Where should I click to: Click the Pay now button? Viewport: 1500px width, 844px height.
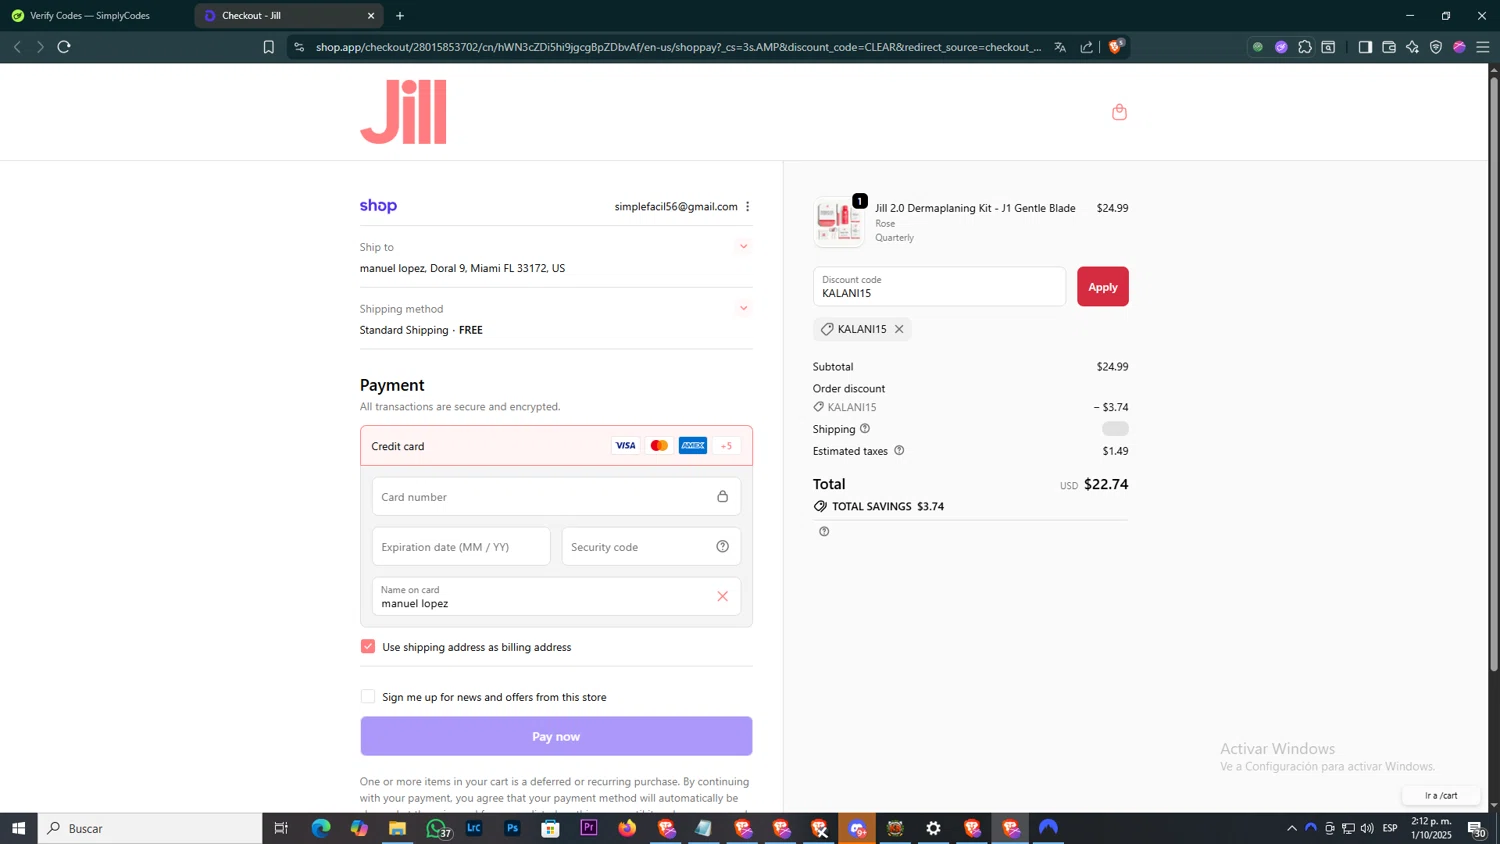click(x=556, y=737)
